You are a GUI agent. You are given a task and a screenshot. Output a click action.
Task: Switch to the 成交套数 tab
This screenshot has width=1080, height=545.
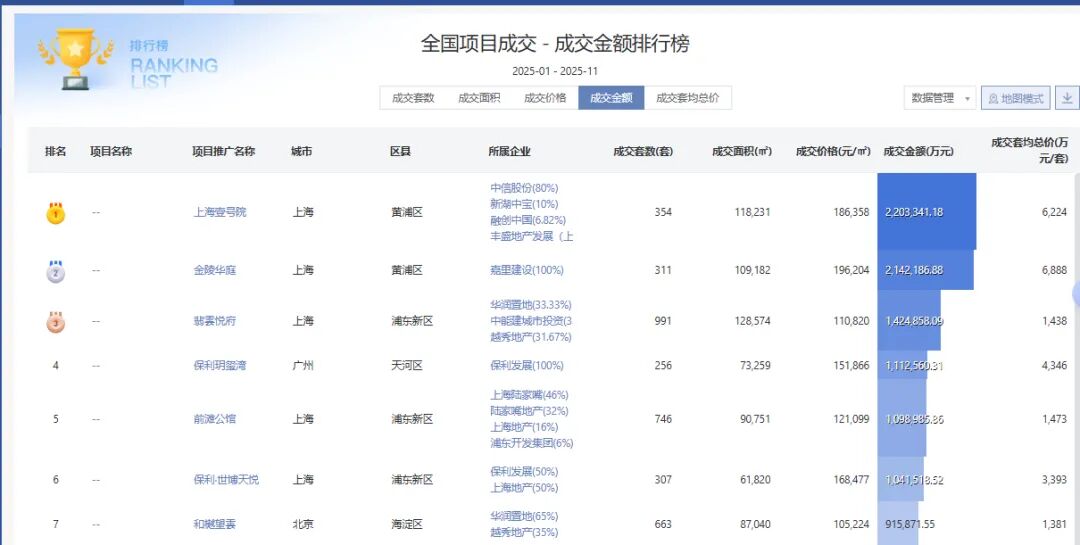[x=413, y=98]
